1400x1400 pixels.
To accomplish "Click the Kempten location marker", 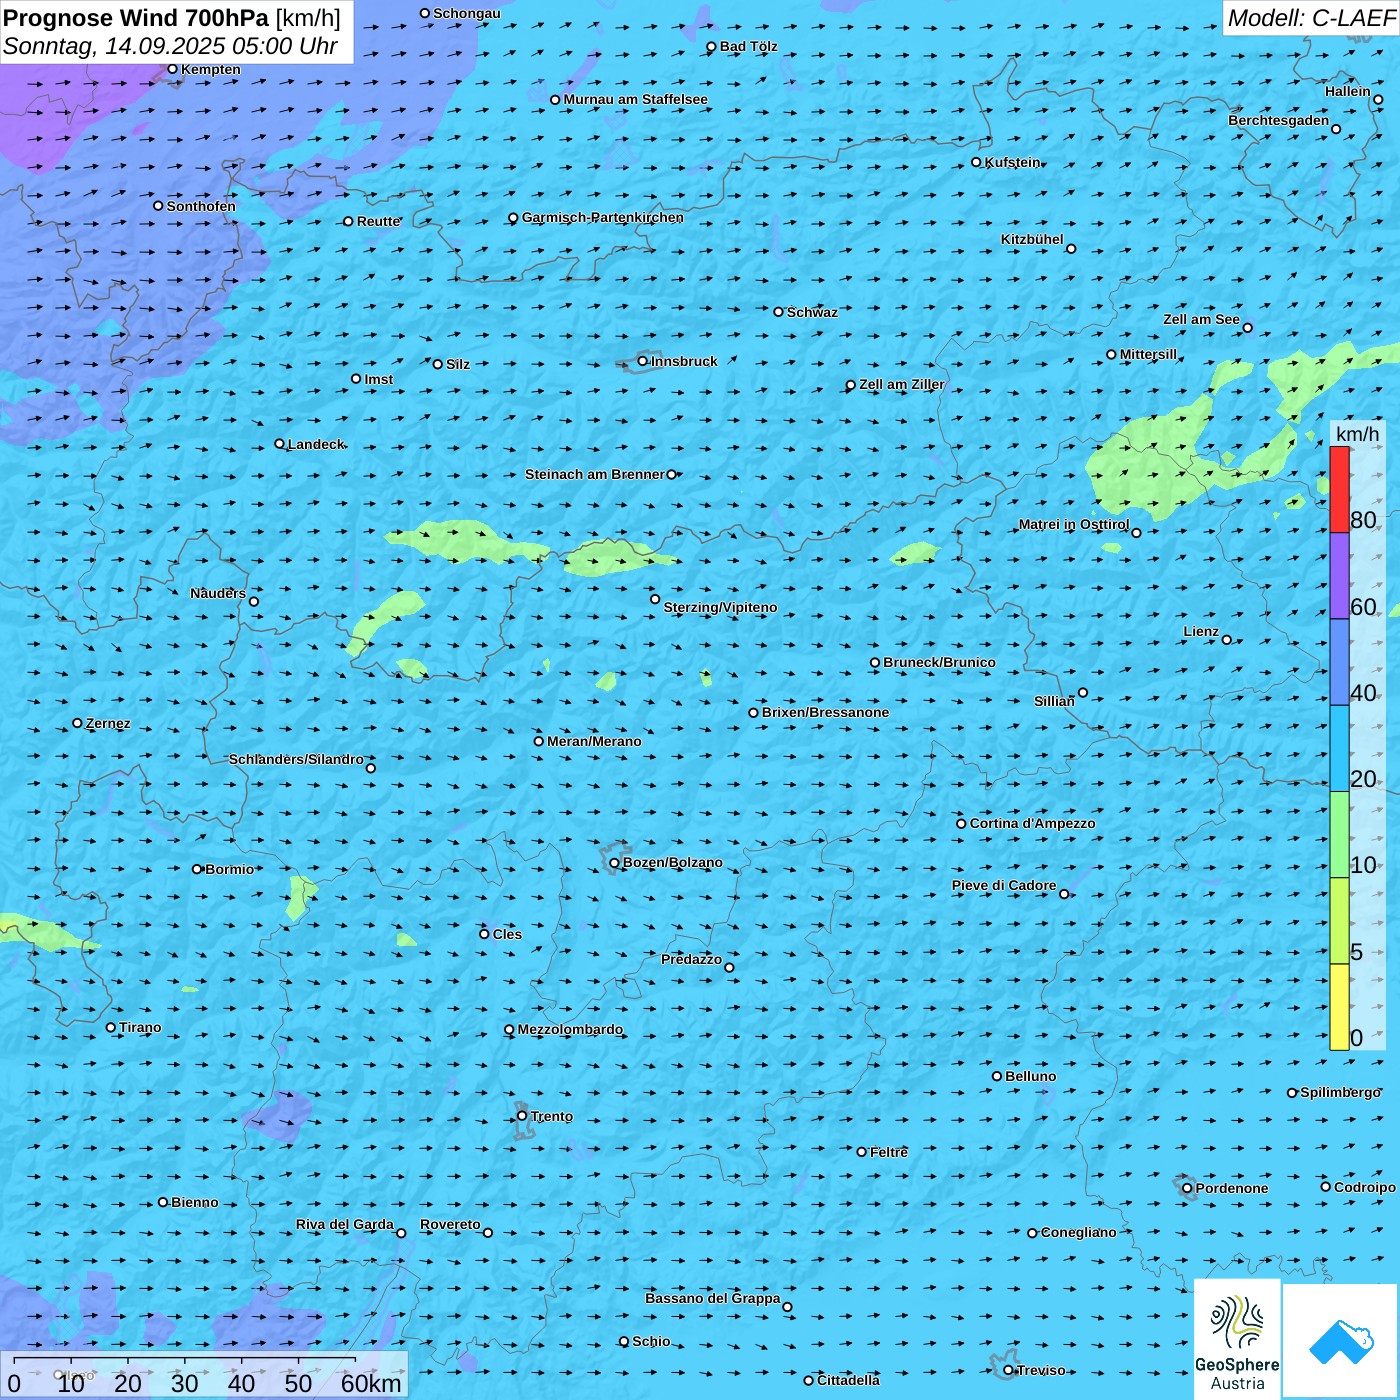I will click(x=172, y=69).
